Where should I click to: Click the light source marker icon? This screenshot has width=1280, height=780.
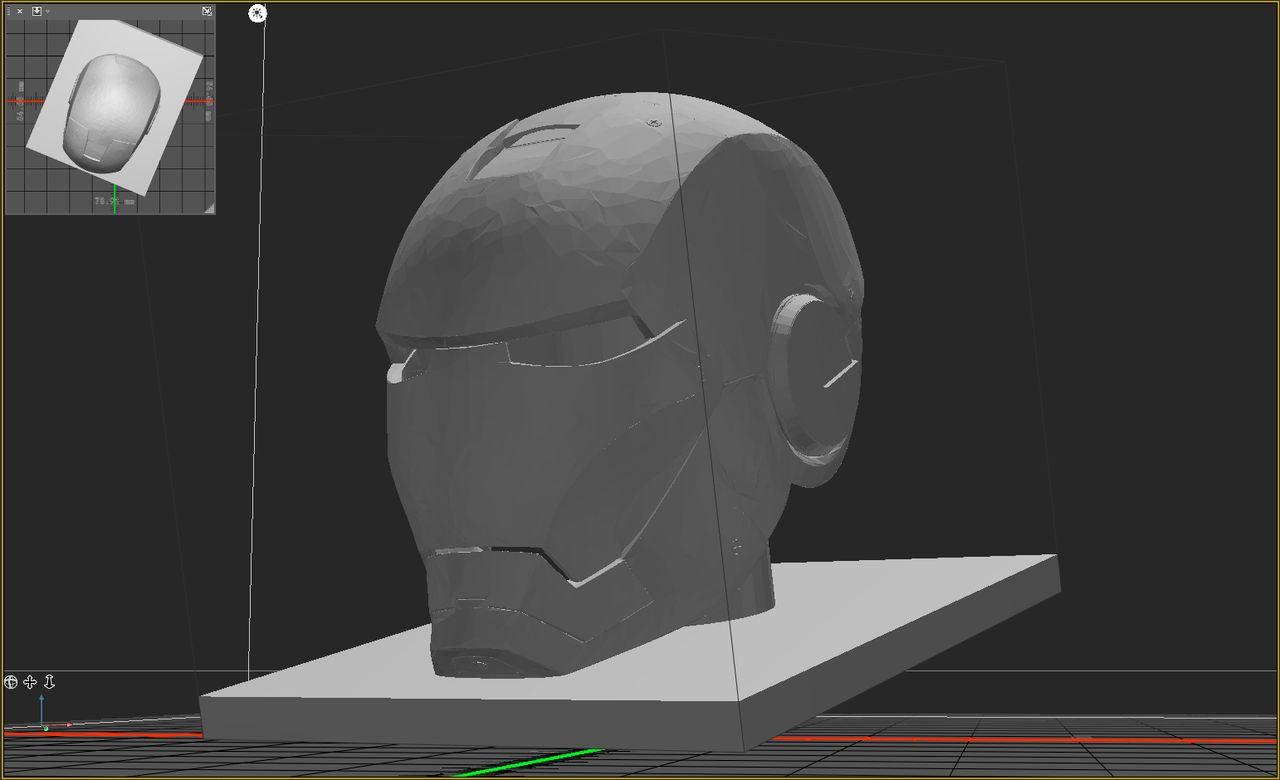point(258,13)
